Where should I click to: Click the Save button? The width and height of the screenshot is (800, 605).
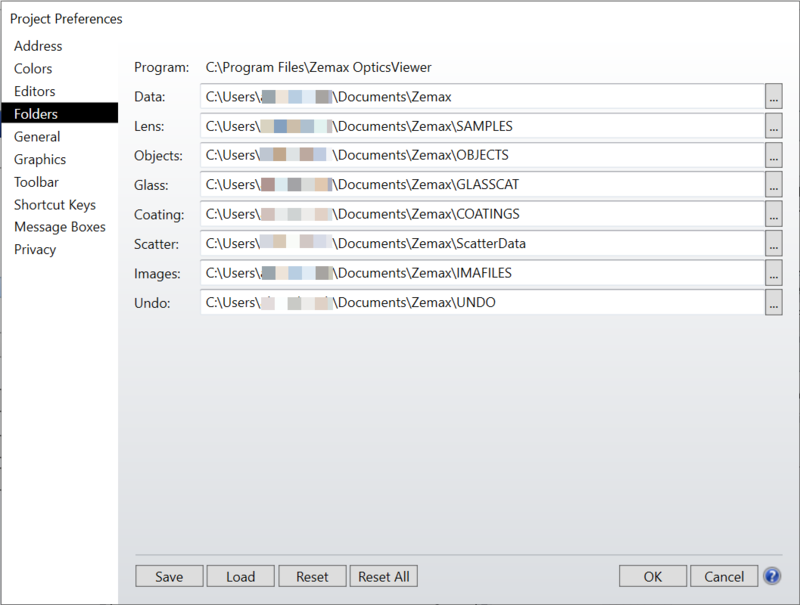tap(169, 576)
